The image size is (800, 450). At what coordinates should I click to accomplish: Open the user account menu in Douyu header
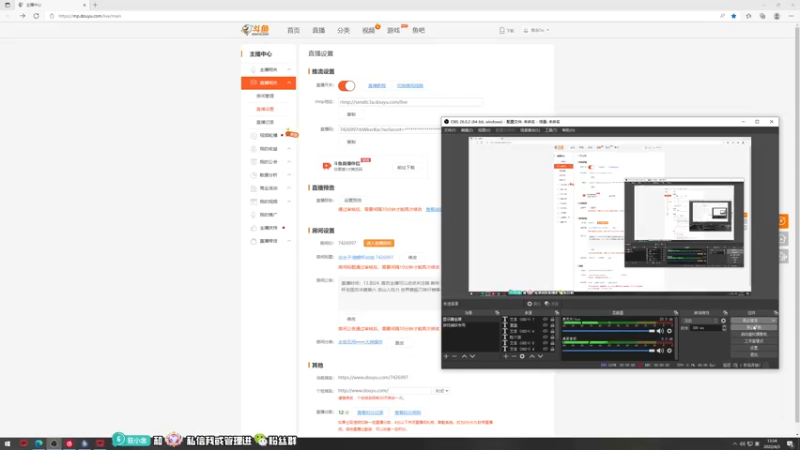point(536,31)
